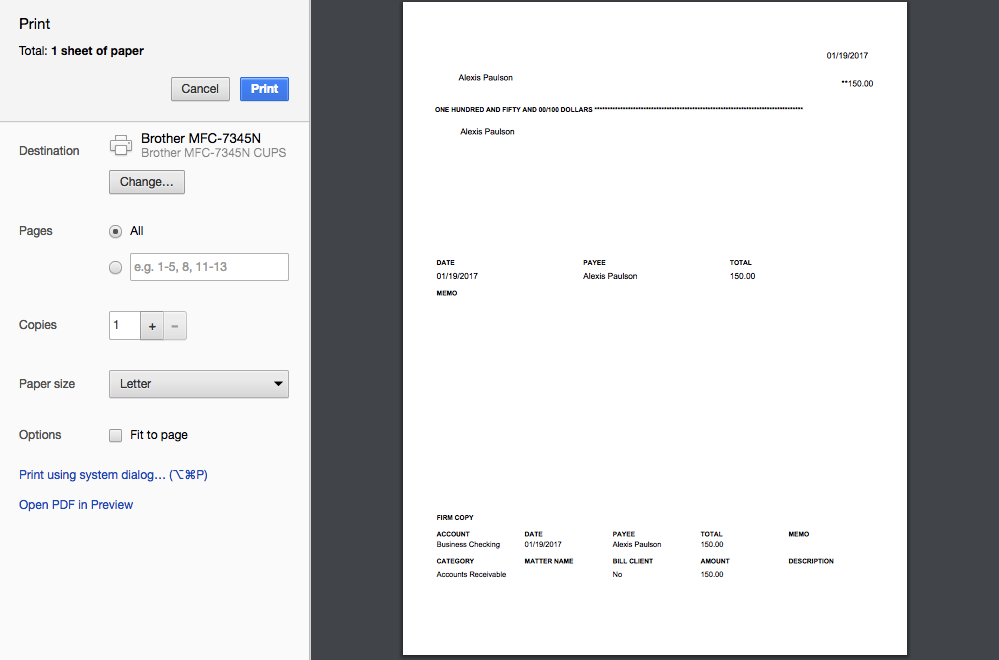This screenshot has height=660, width=999.
Task: Click the Accounts Receivable category in preview
Action: click(471, 575)
